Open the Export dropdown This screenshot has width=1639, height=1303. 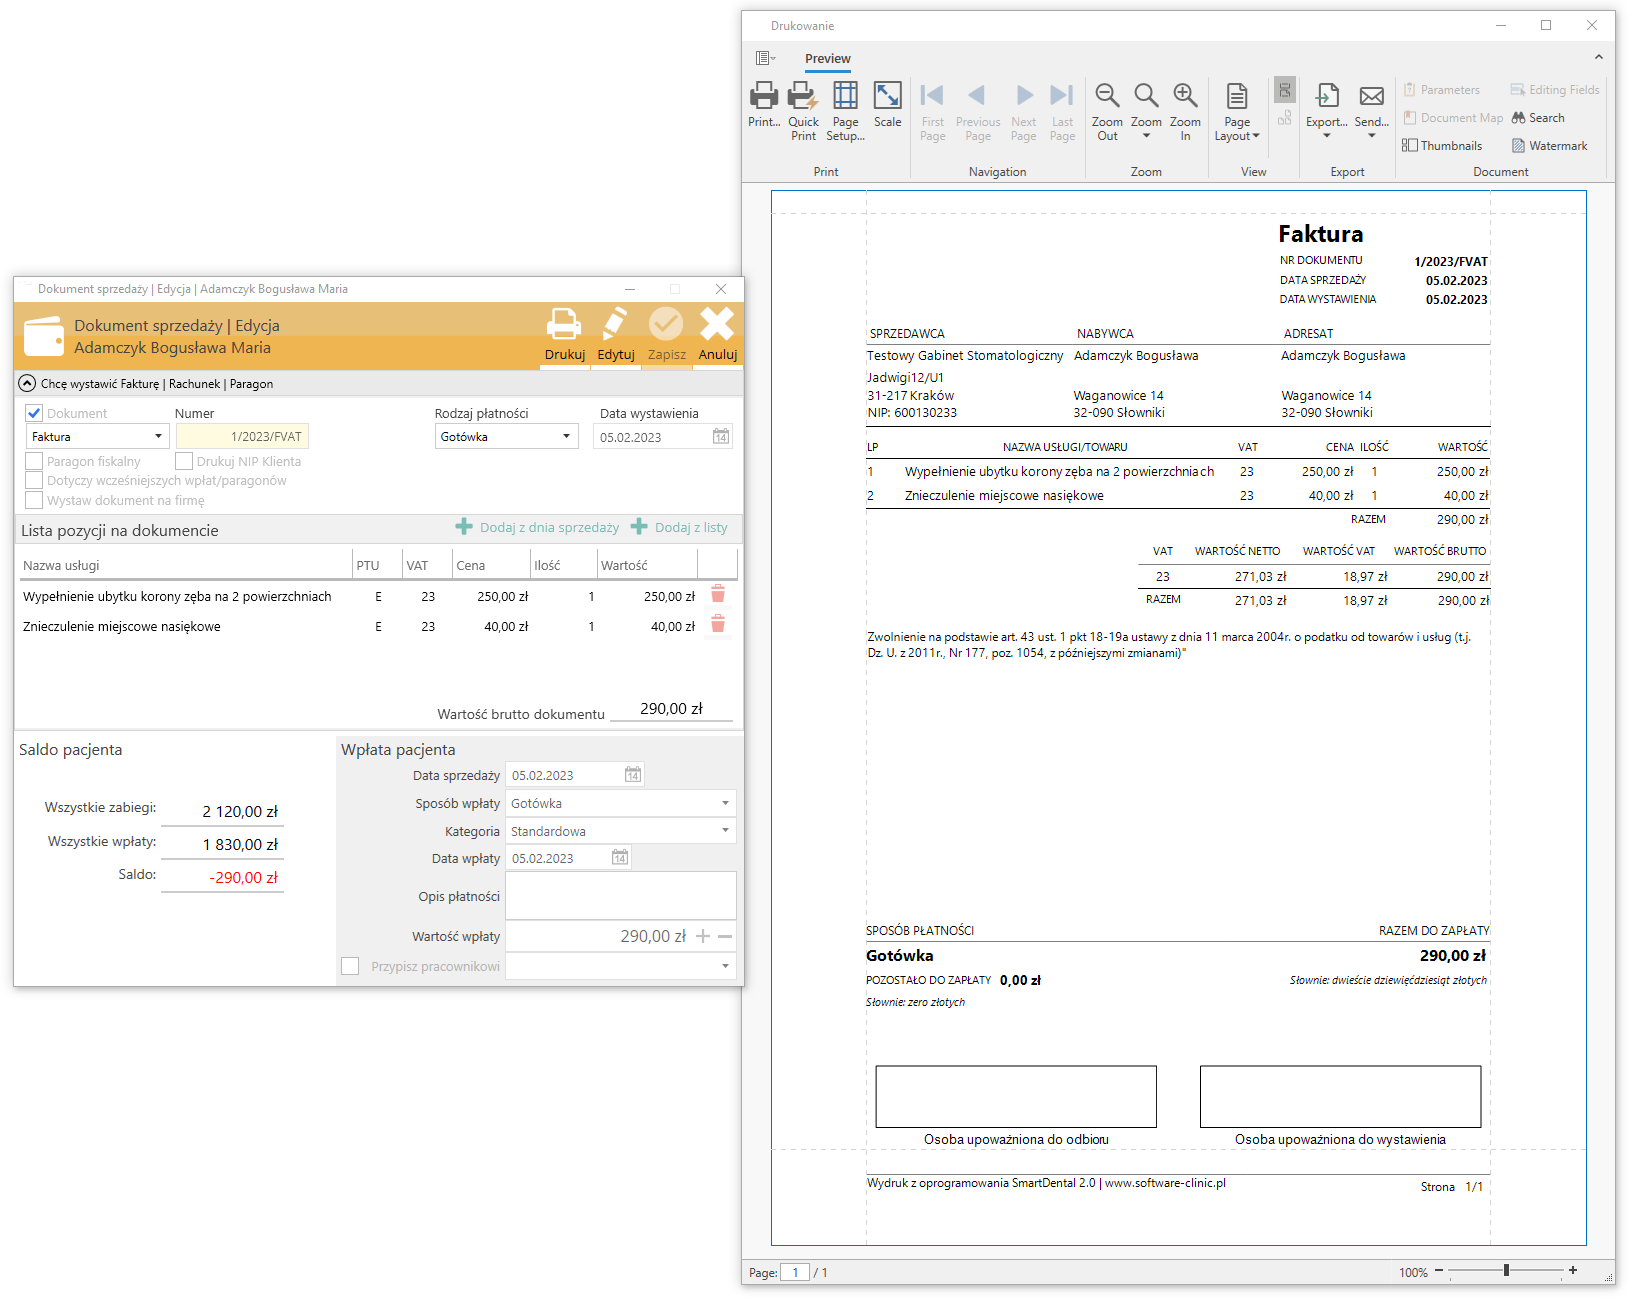[x=1327, y=110]
